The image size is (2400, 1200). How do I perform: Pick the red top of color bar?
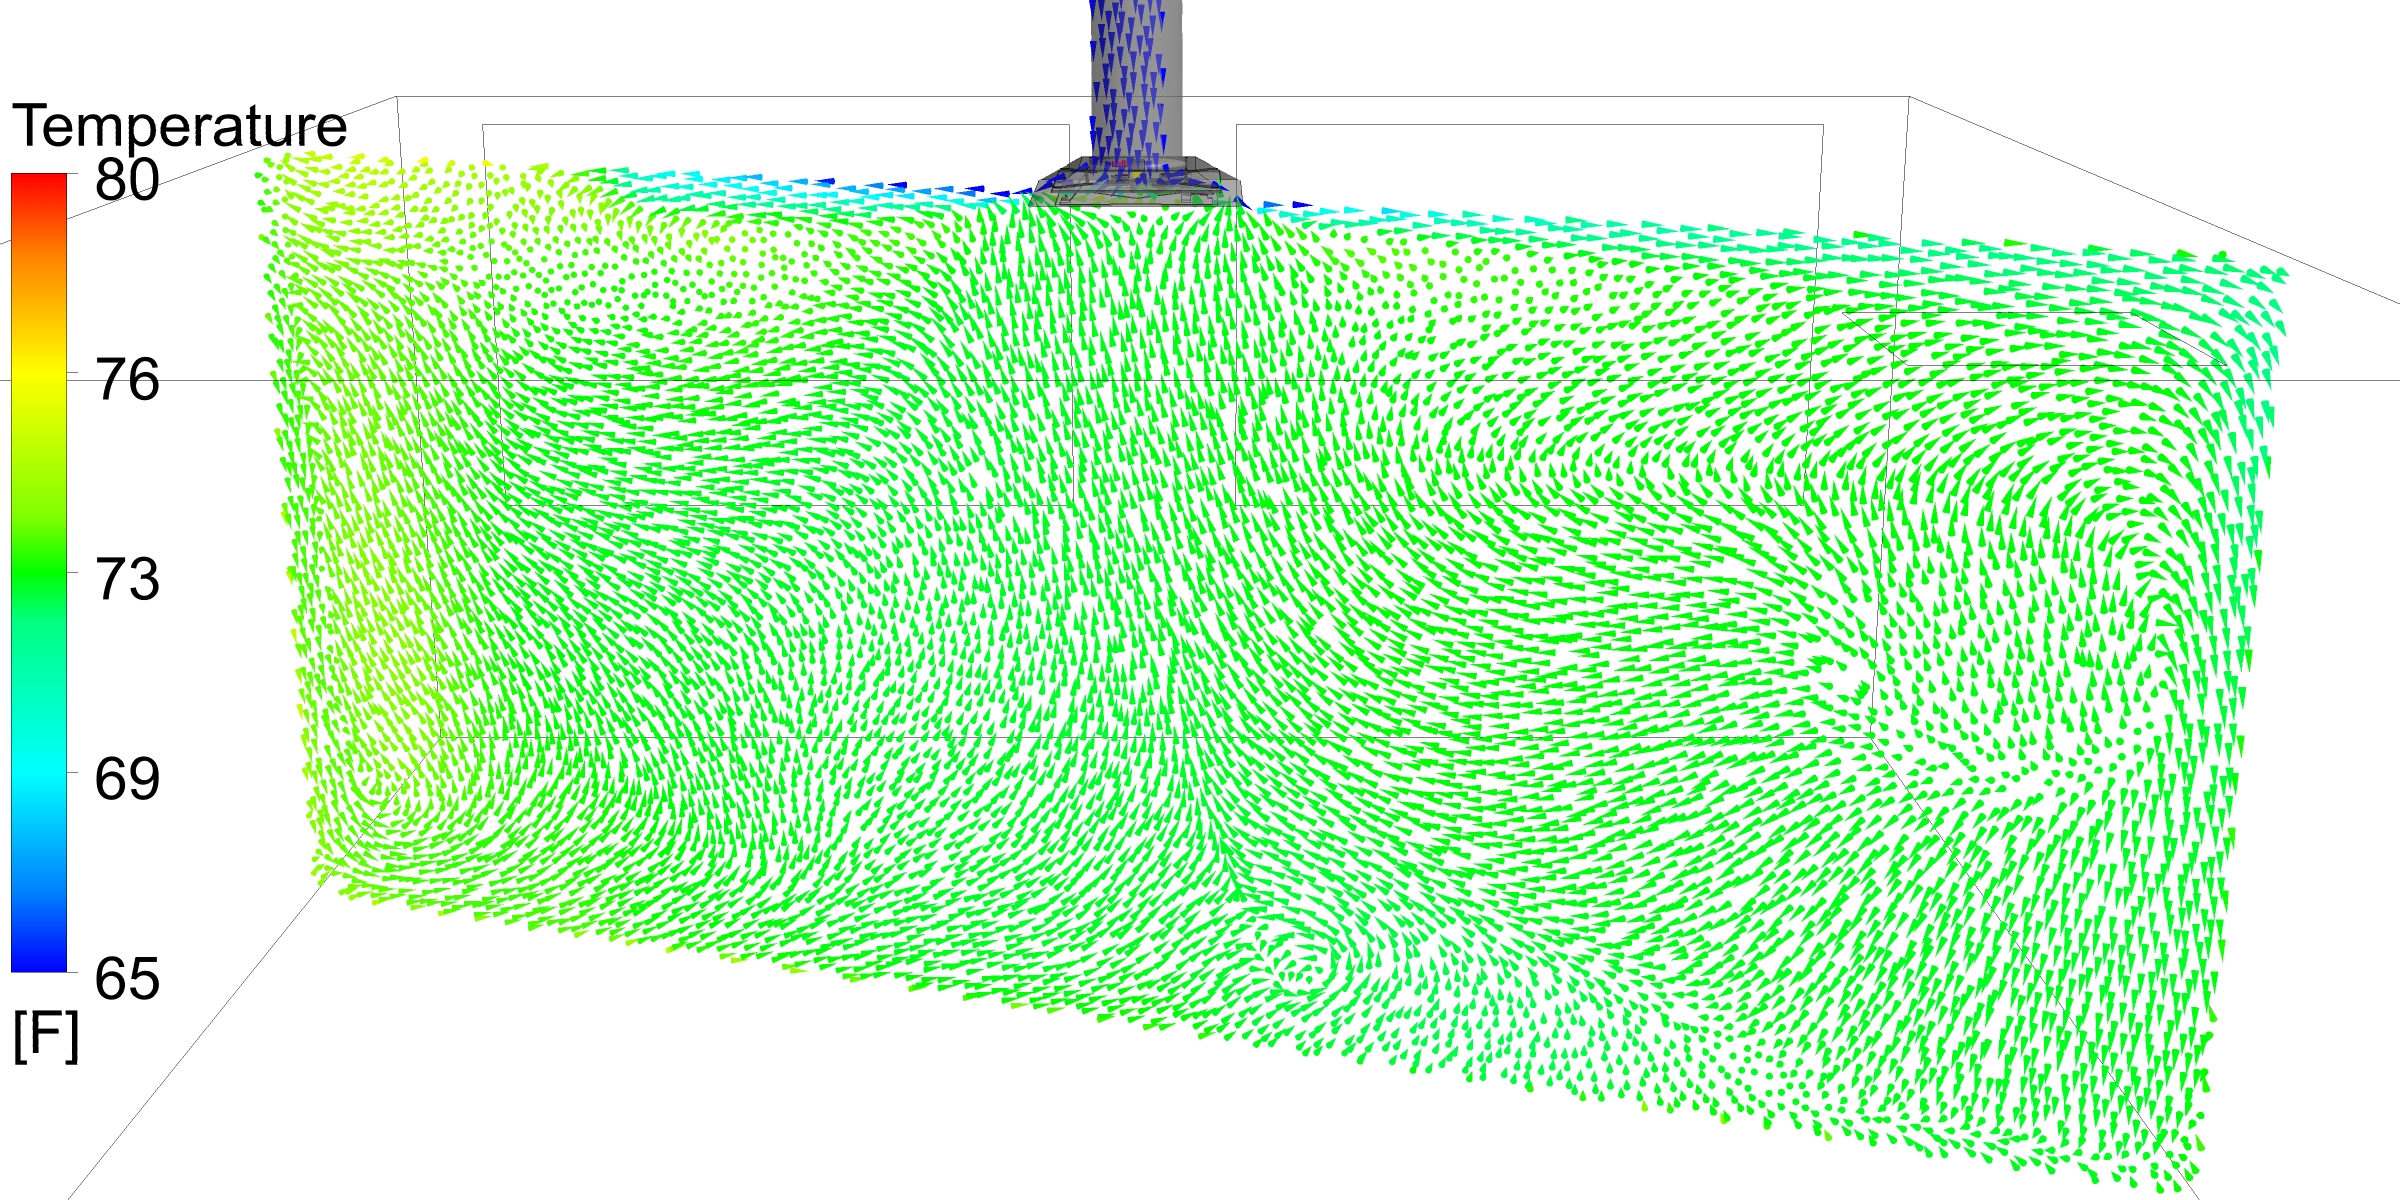[x=39, y=185]
